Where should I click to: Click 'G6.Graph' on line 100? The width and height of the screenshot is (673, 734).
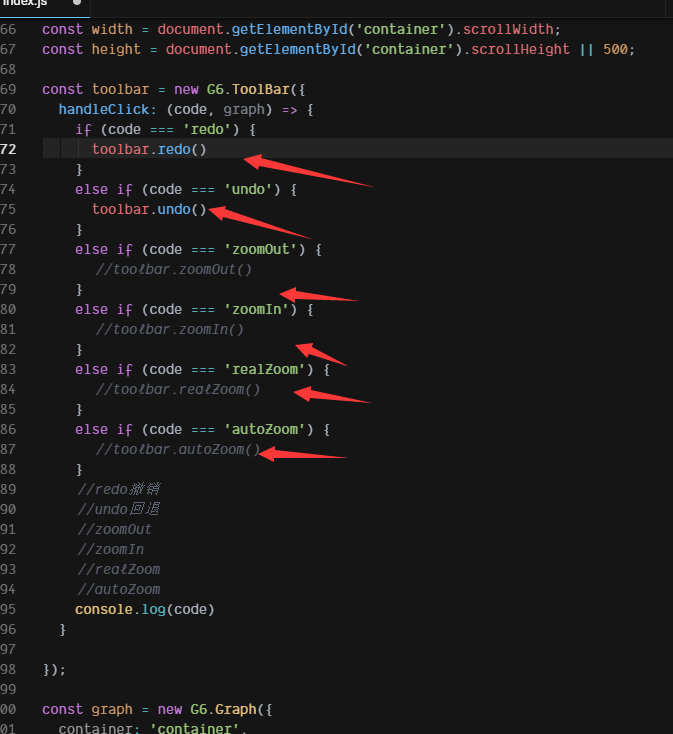(223, 710)
